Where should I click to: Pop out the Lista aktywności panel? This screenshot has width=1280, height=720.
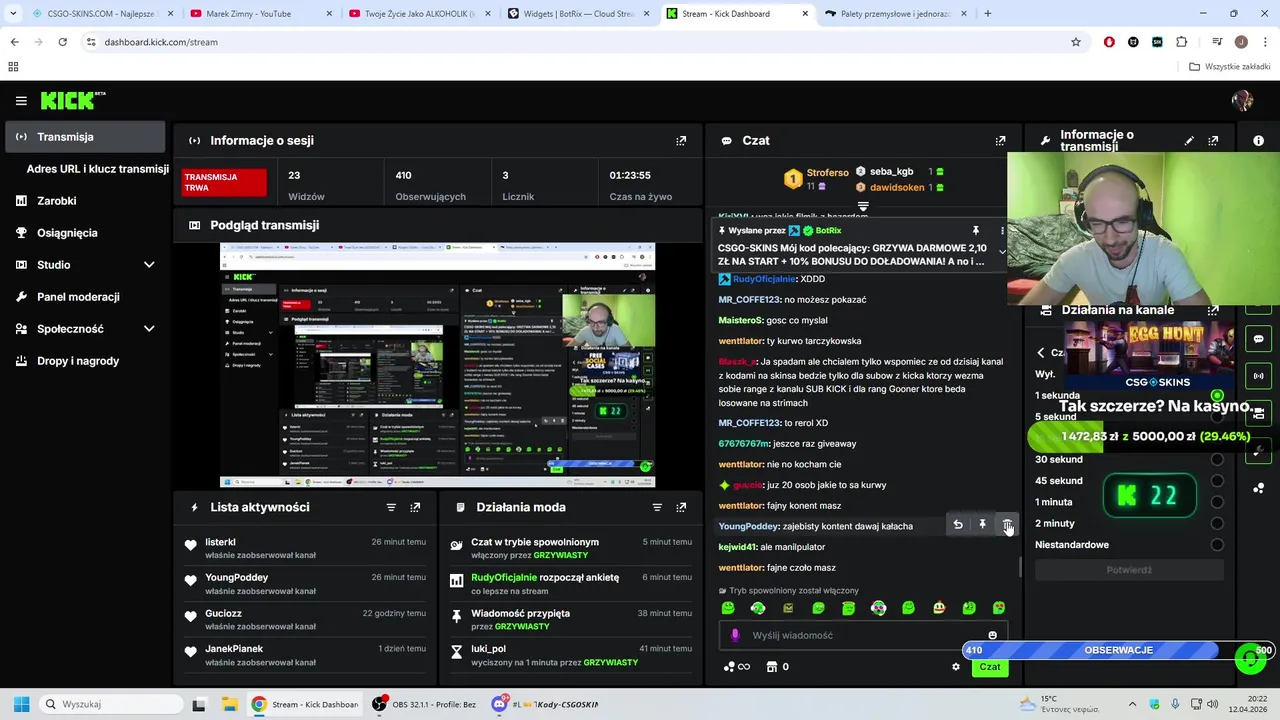[x=415, y=508]
